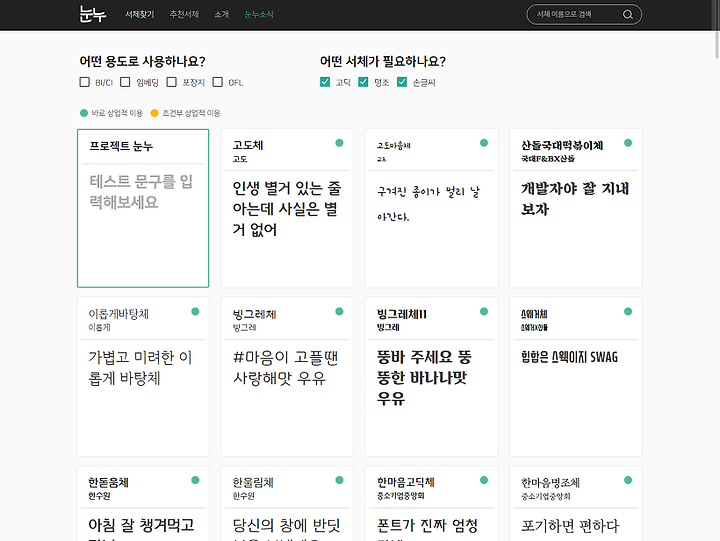Uncheck the 명조 checkbox
Screen dimensions: 720x541
pyautogui.click(x=363, y=82)
